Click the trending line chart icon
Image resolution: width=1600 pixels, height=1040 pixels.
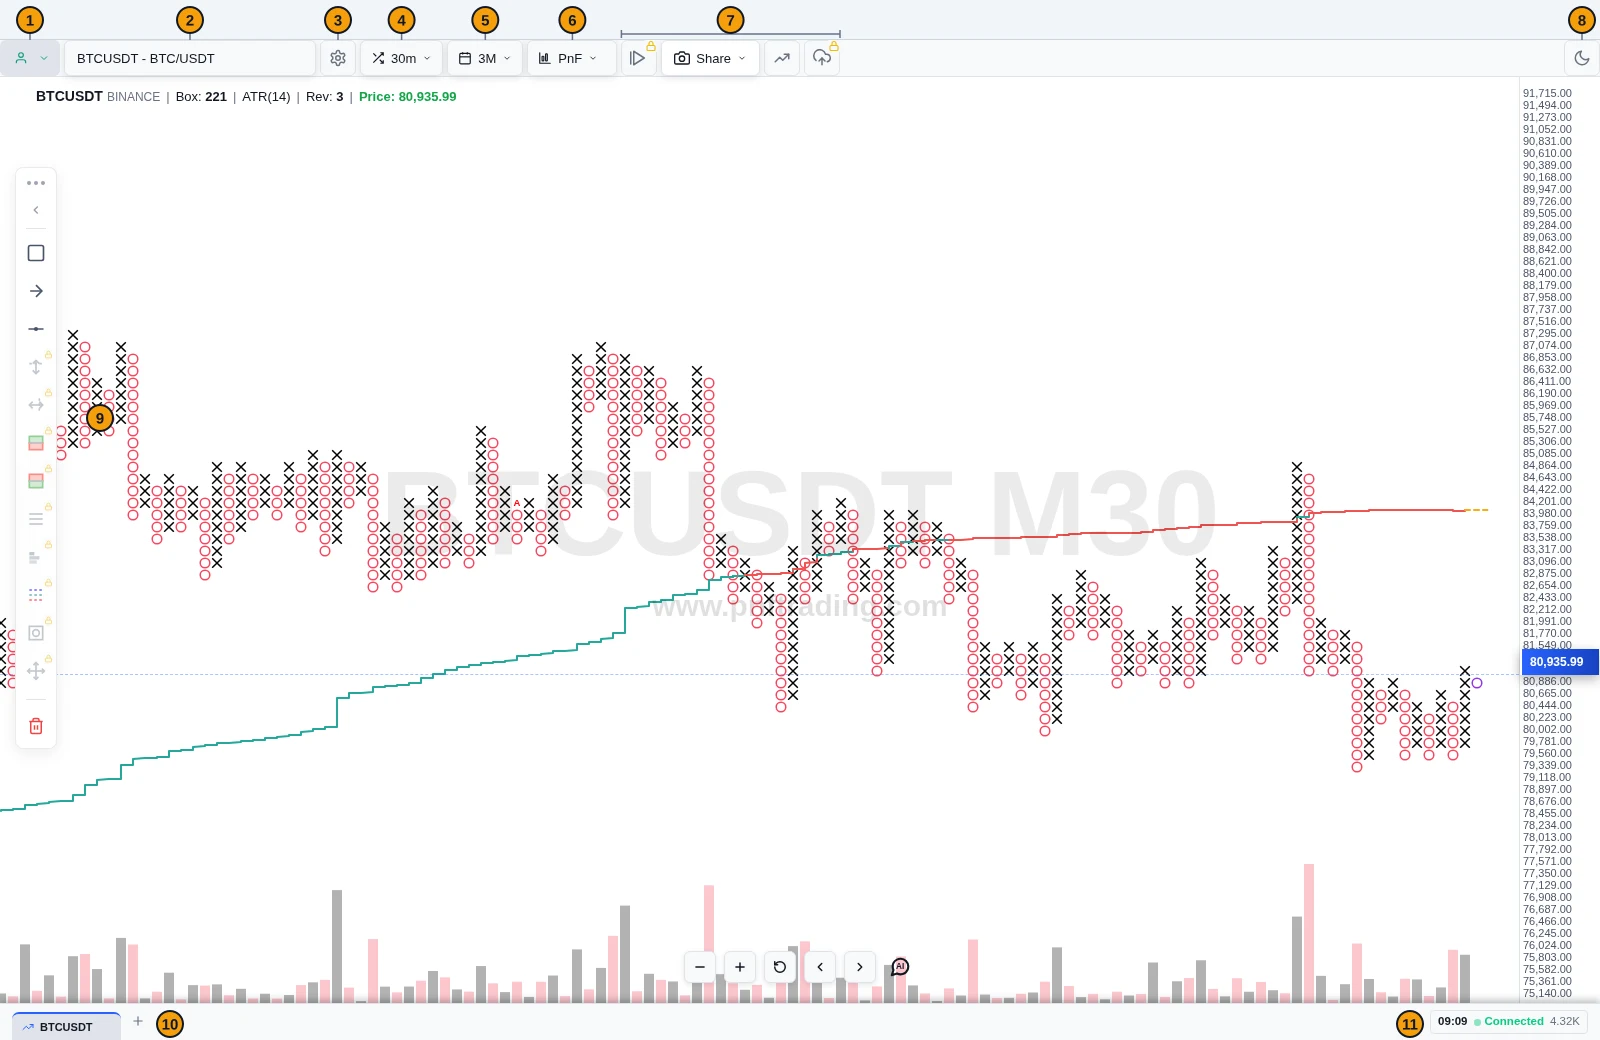[782, 58]
